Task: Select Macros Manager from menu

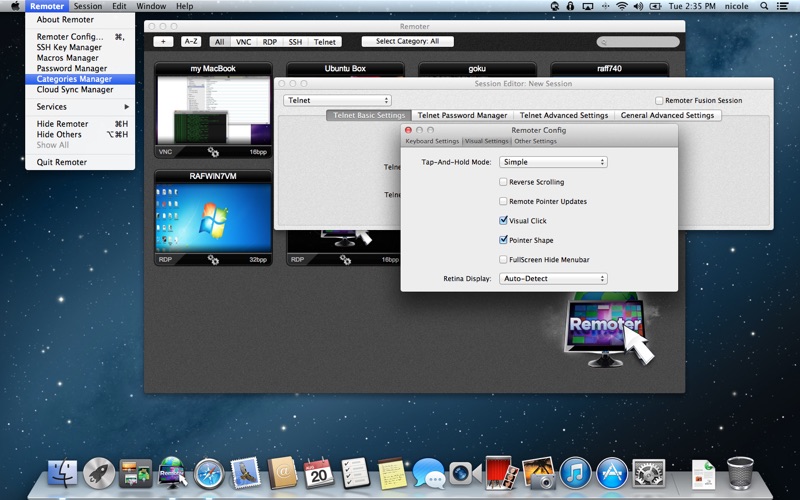Action: coord(80,58)
